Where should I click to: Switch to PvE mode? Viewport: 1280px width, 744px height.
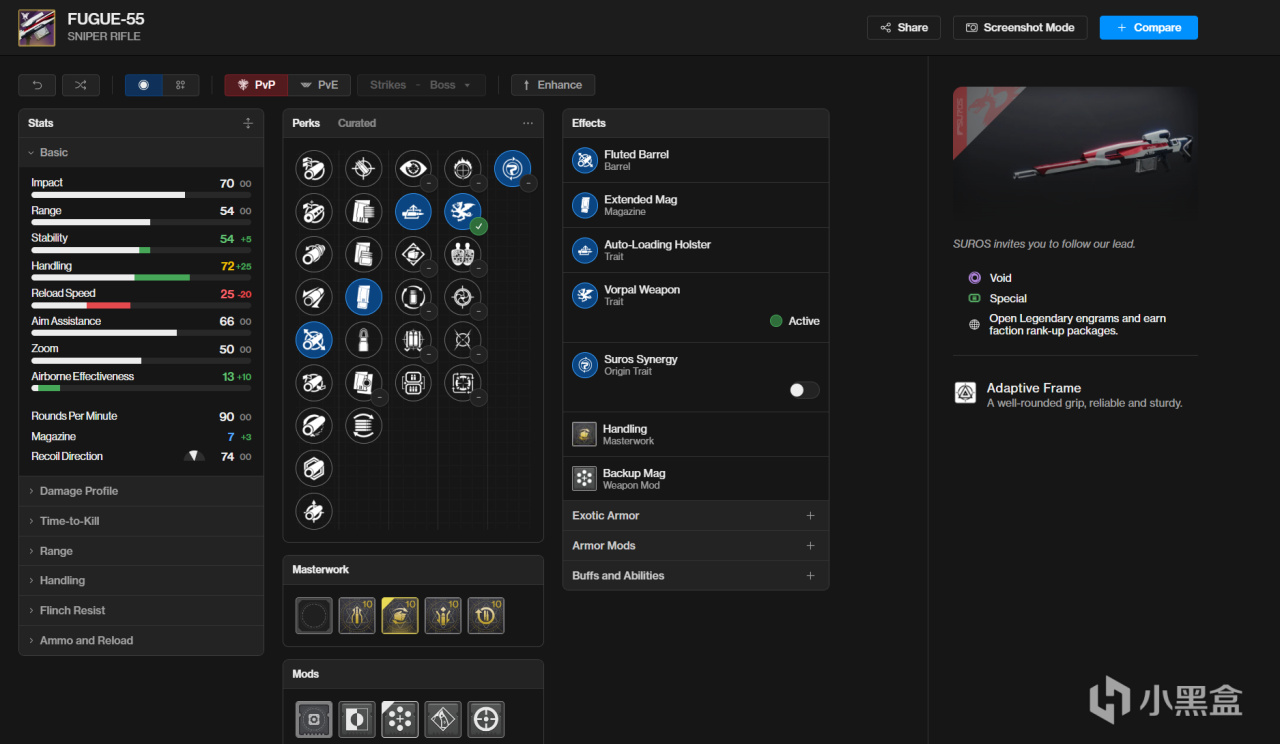click(319, 85)
